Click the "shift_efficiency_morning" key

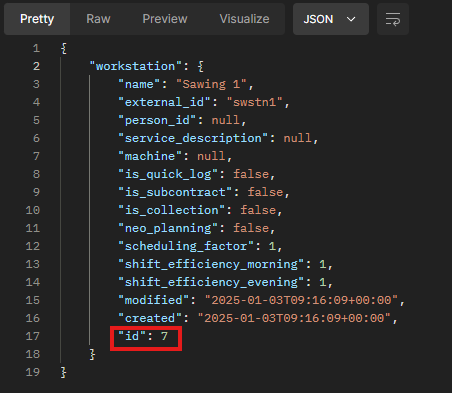[211, 264]
